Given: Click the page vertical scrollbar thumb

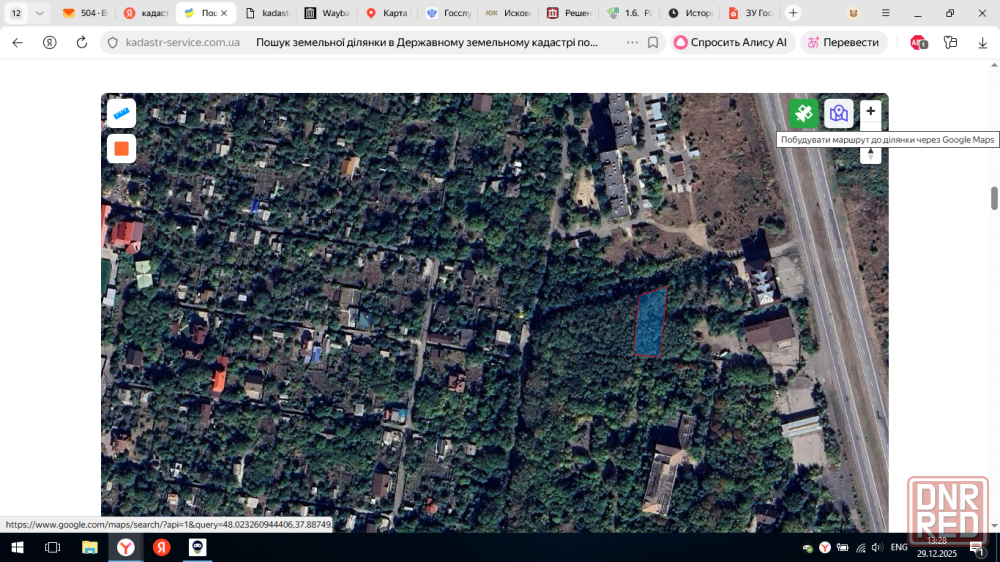Looking at the screenshot, I should tap(993, 198).
